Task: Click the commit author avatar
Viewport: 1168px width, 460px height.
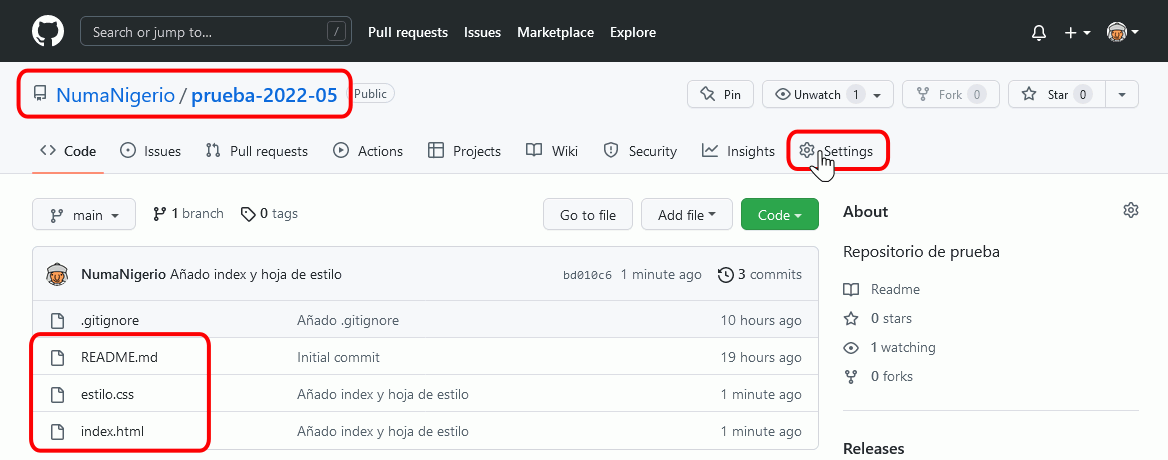Action: click(58, 275)
